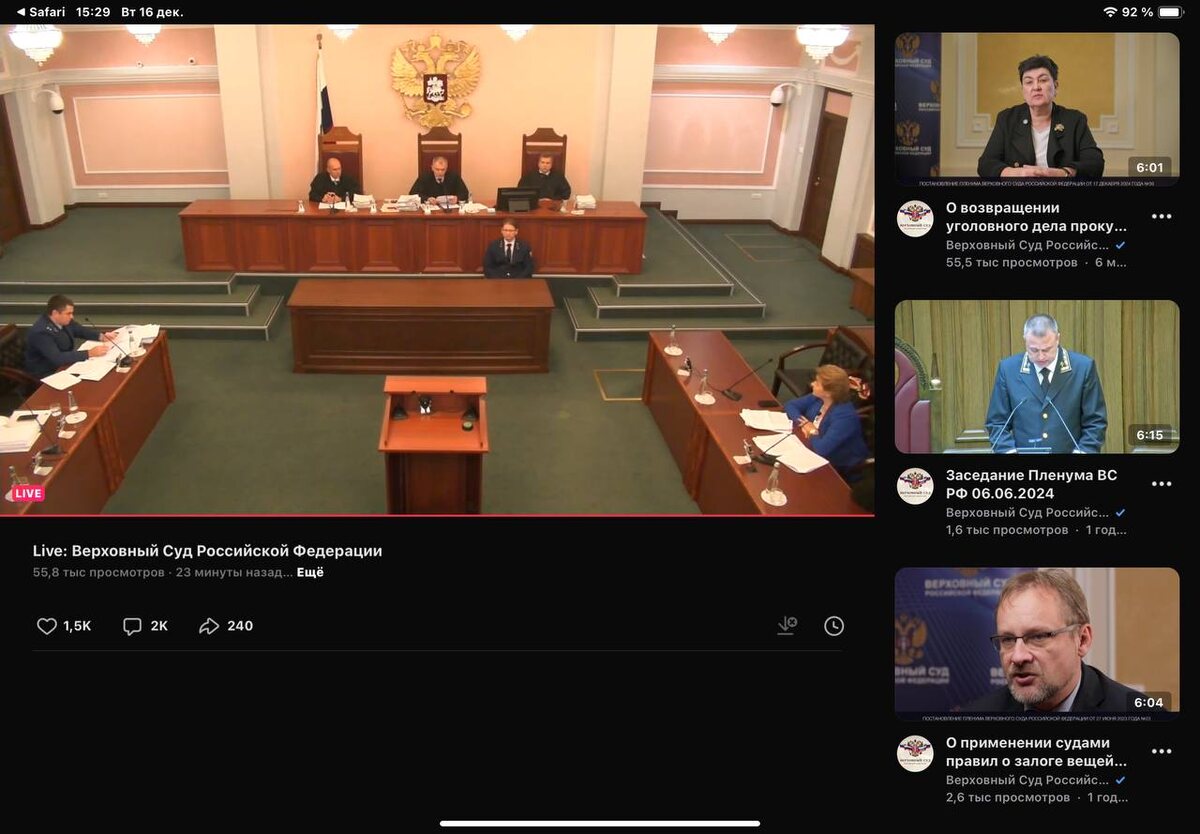Tap '1,6 тыс просмотров' under second recommendation
Viewport: 1200px width, 834px height.
coord(1007,530)
